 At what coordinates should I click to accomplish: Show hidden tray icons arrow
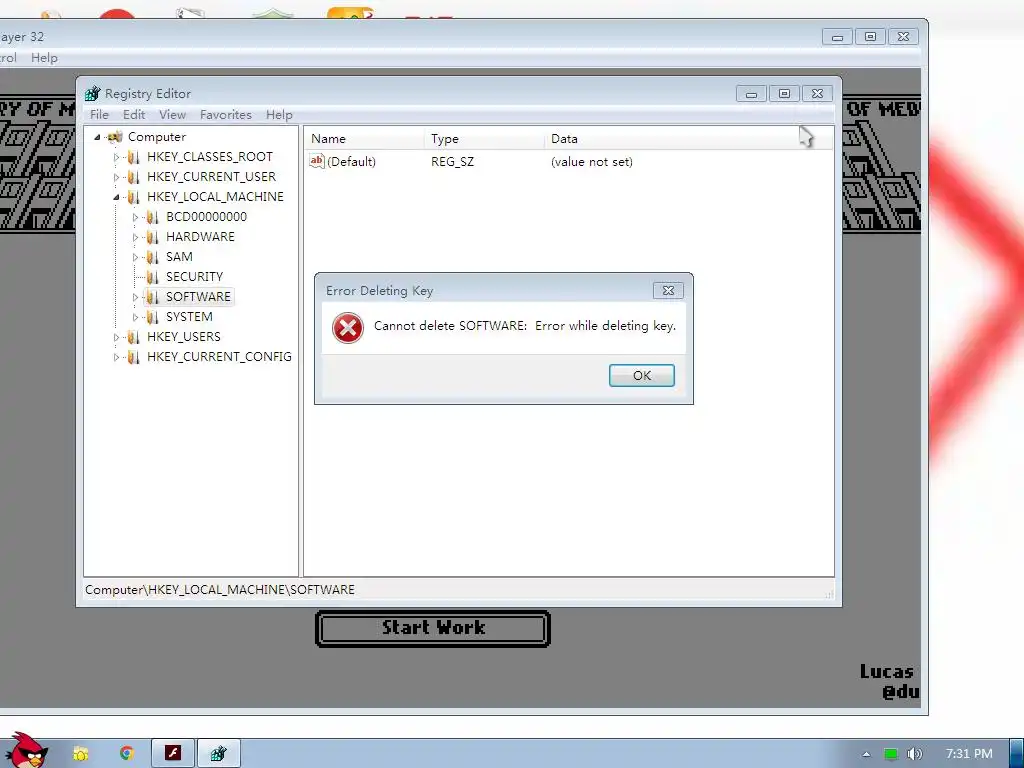(866, 754)
